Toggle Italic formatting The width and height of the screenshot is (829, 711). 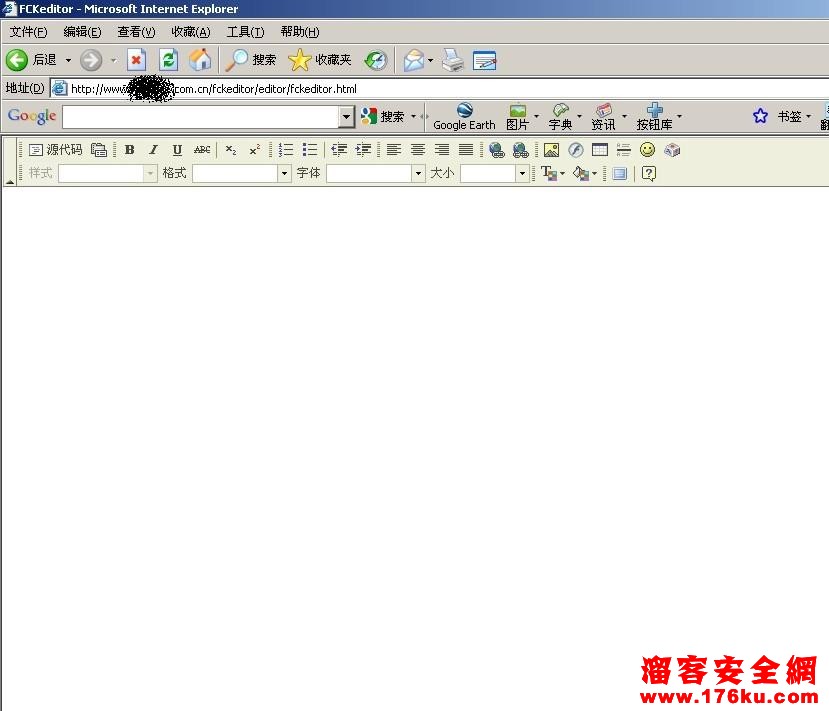(x=153, y=150)
